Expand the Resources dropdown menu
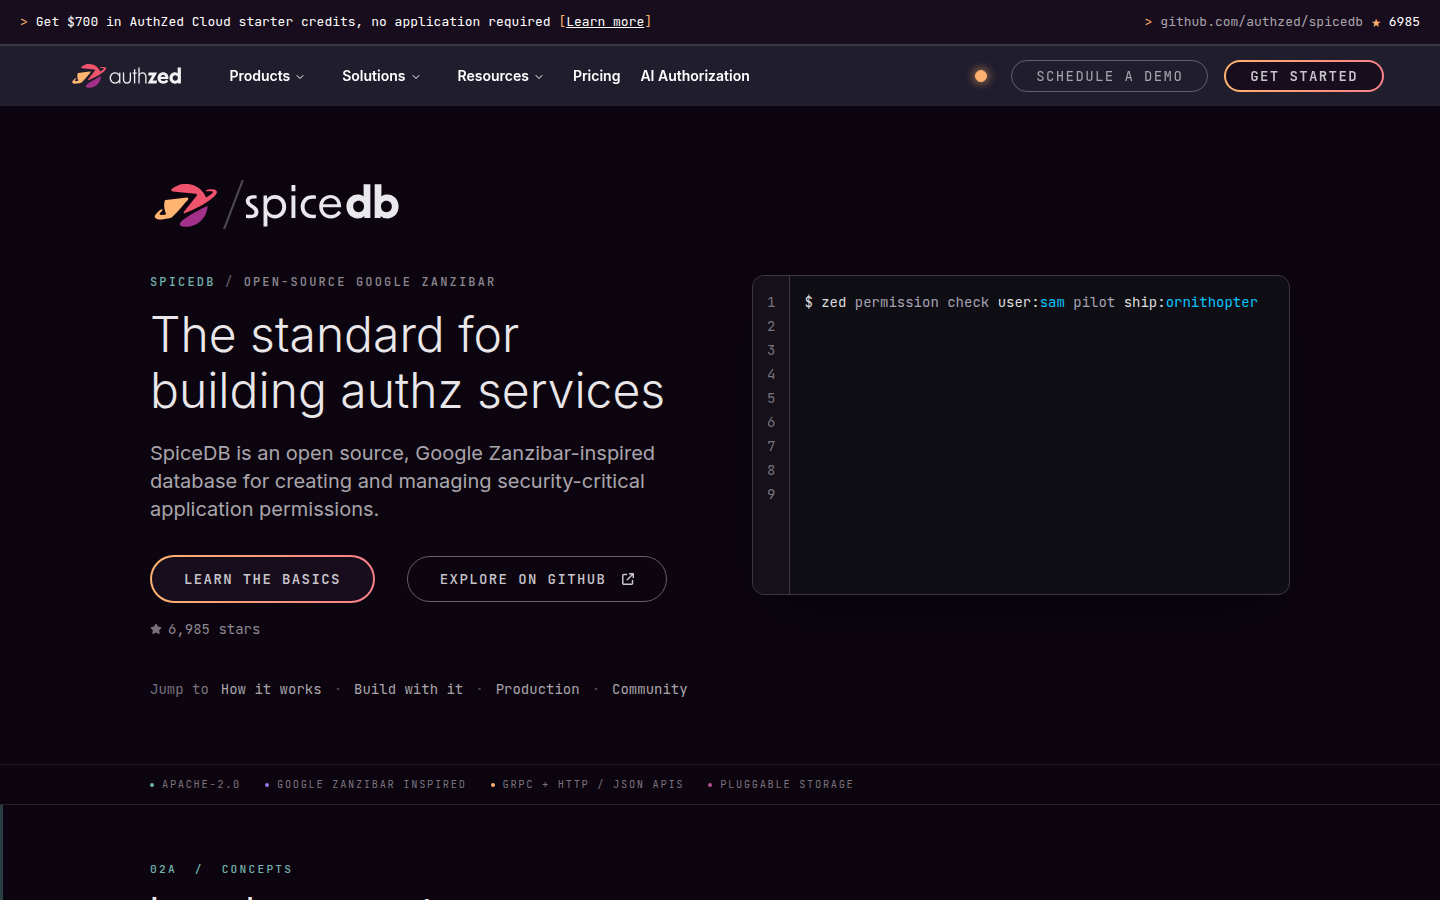Image resolution: width=1440 pixels, height=900 pixels. [500, 76]
